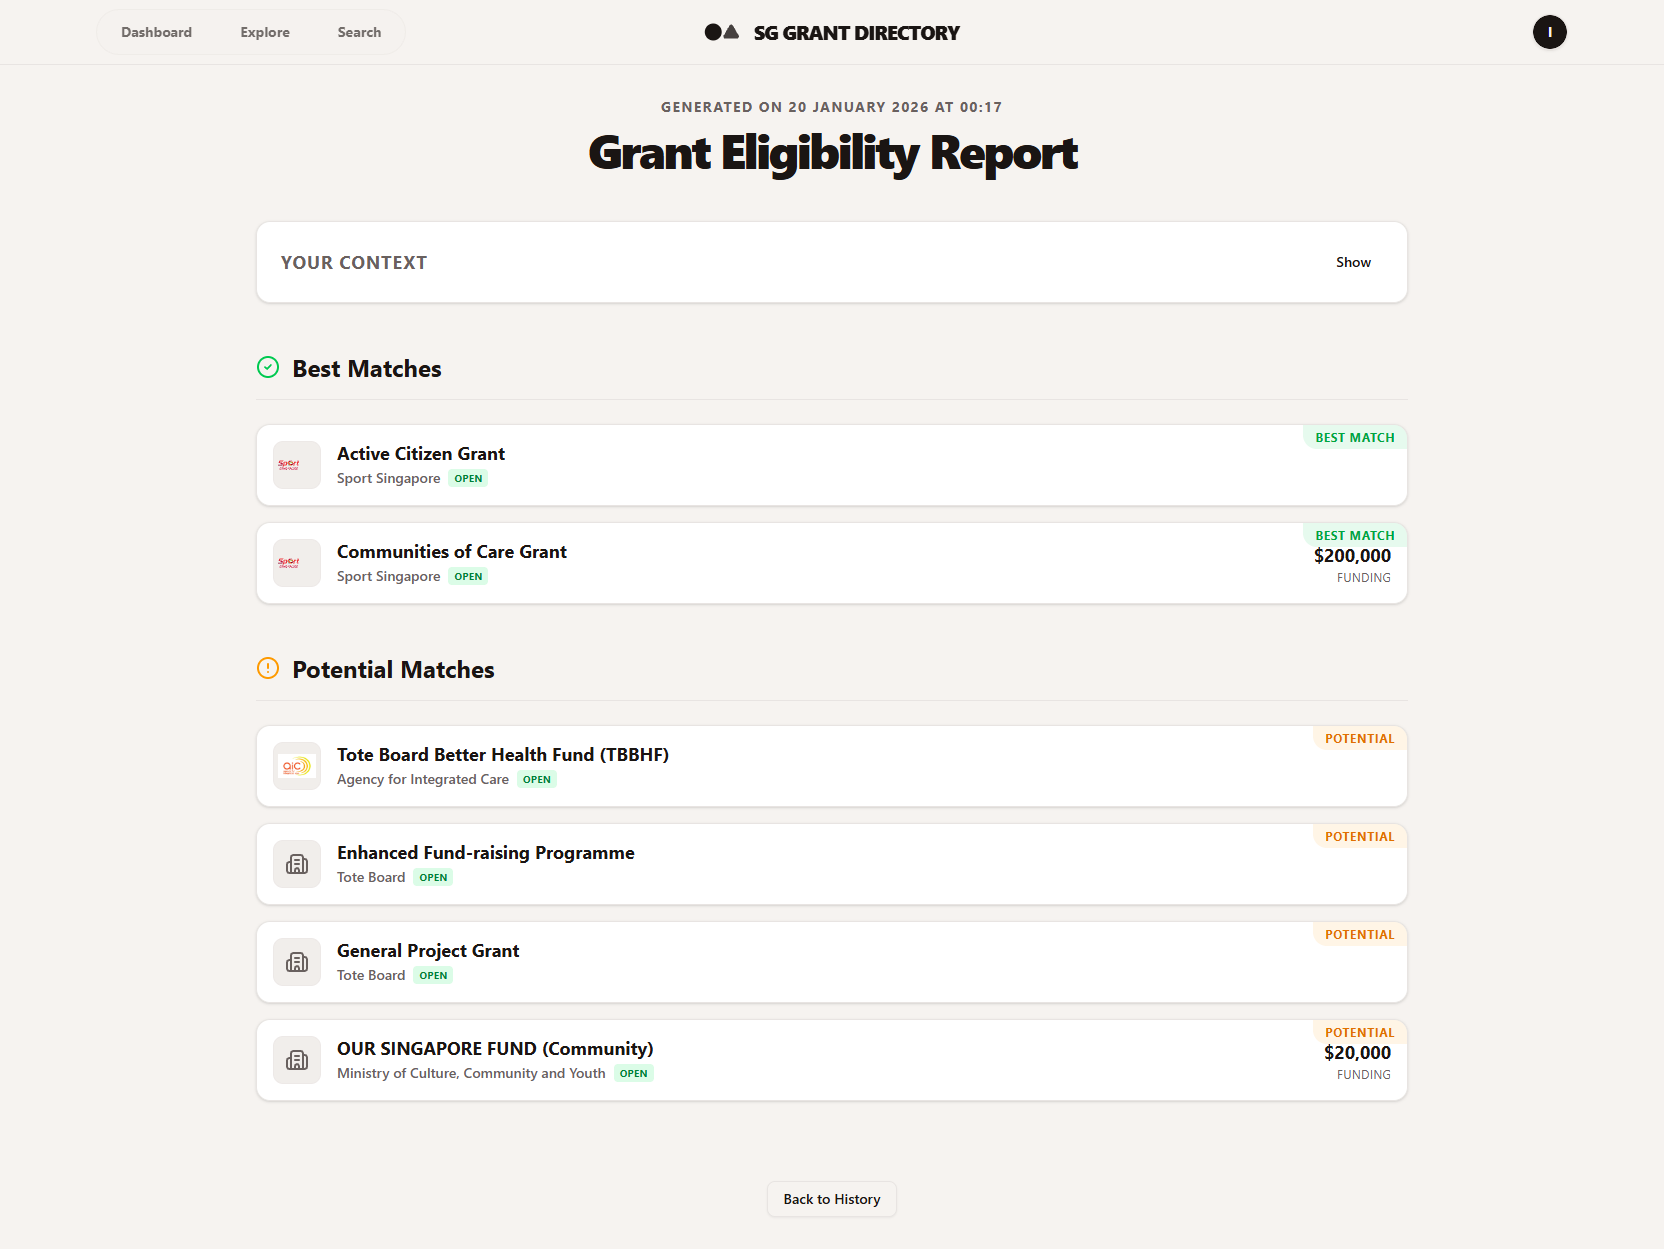Screen dimensions: 1664x1249
Task: Open Tote Board Better Health Fund (TBBHF)
Action: [503, 755]
